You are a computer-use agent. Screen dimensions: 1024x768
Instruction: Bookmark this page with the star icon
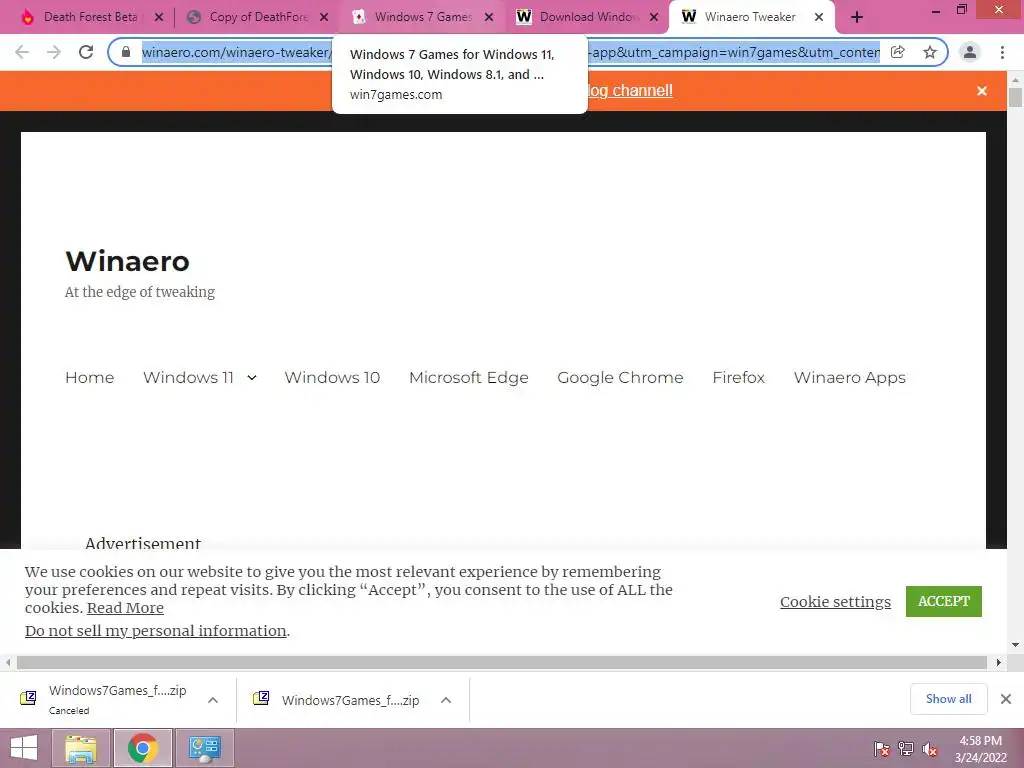(x=930, y=52)
